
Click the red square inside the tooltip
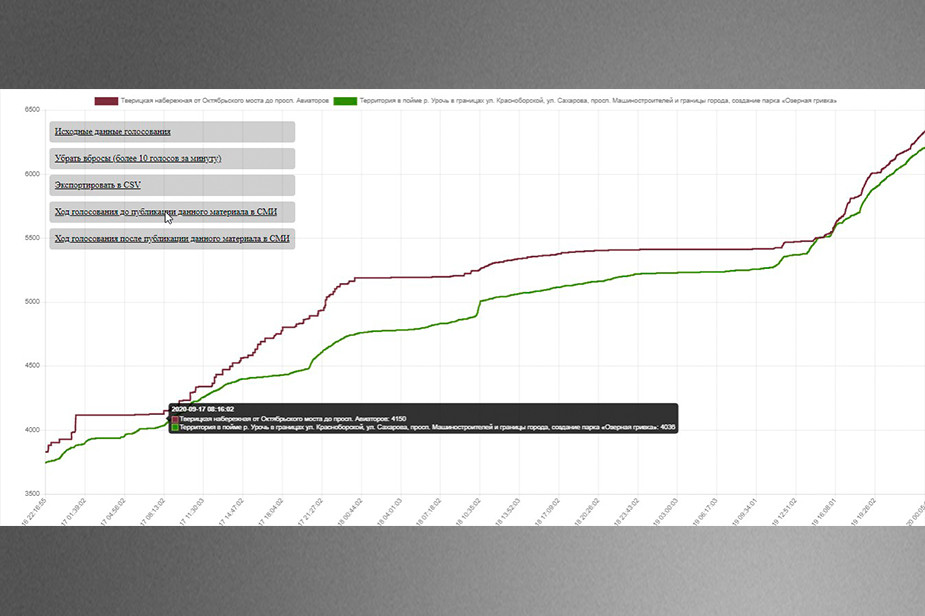coord(176,418)
